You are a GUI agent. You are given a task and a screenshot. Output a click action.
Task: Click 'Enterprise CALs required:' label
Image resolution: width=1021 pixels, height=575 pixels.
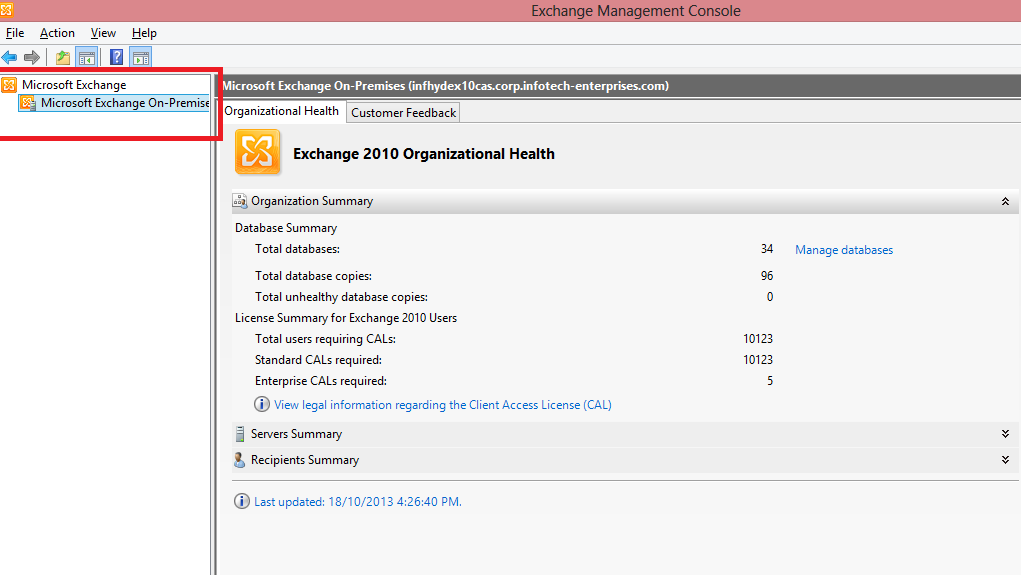(320, 381)
